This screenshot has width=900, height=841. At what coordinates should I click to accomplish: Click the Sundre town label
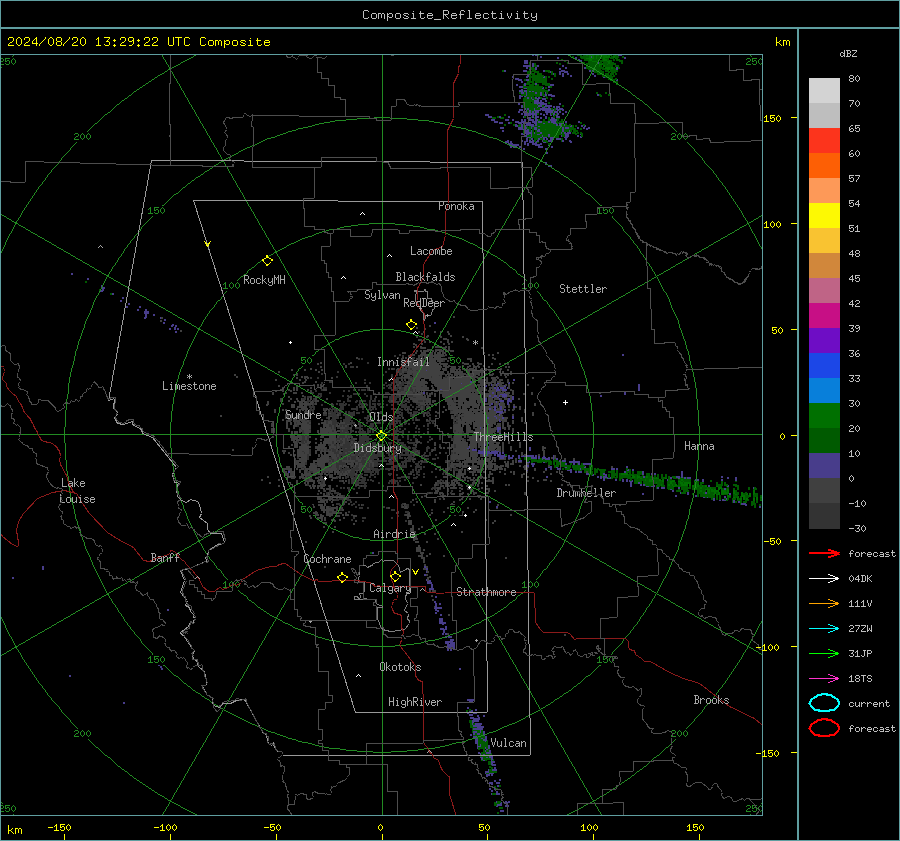click(303, 415)
